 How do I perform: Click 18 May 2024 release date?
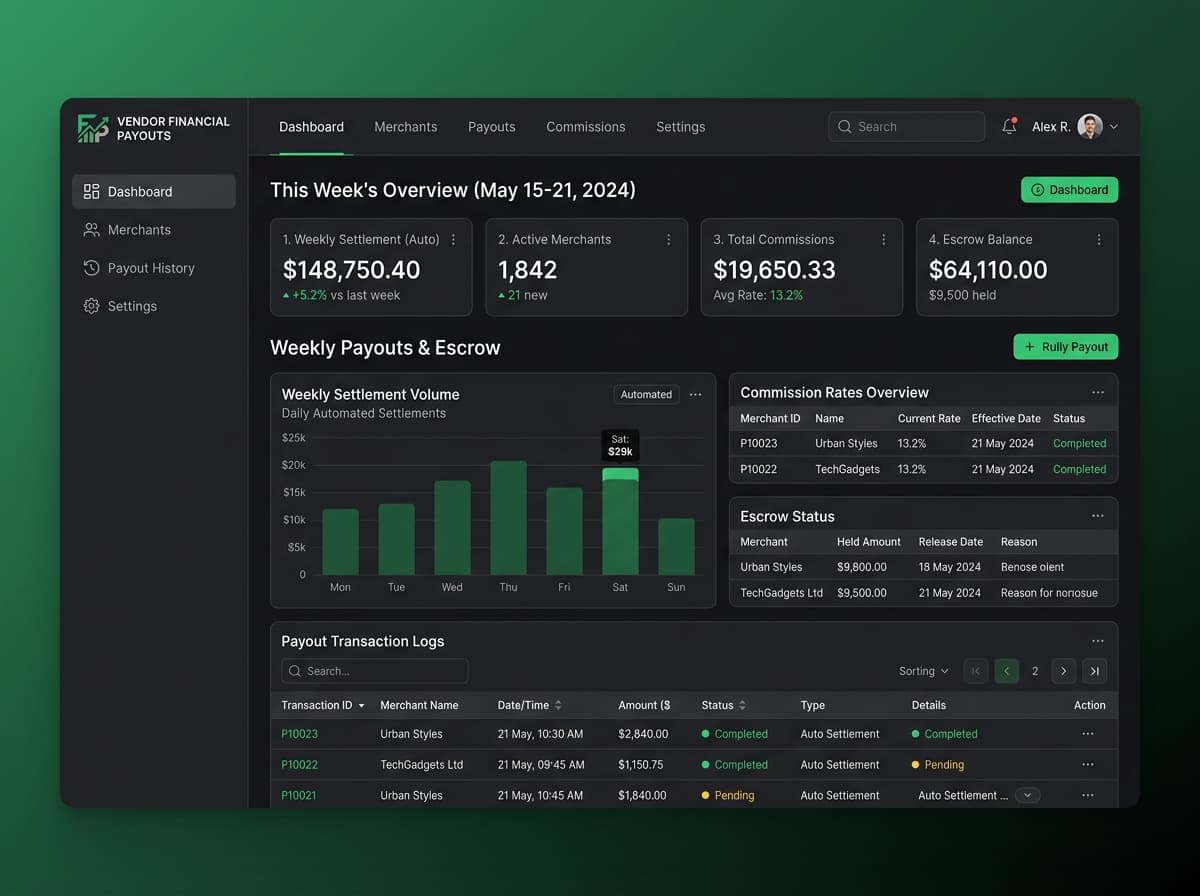(950, 567)
